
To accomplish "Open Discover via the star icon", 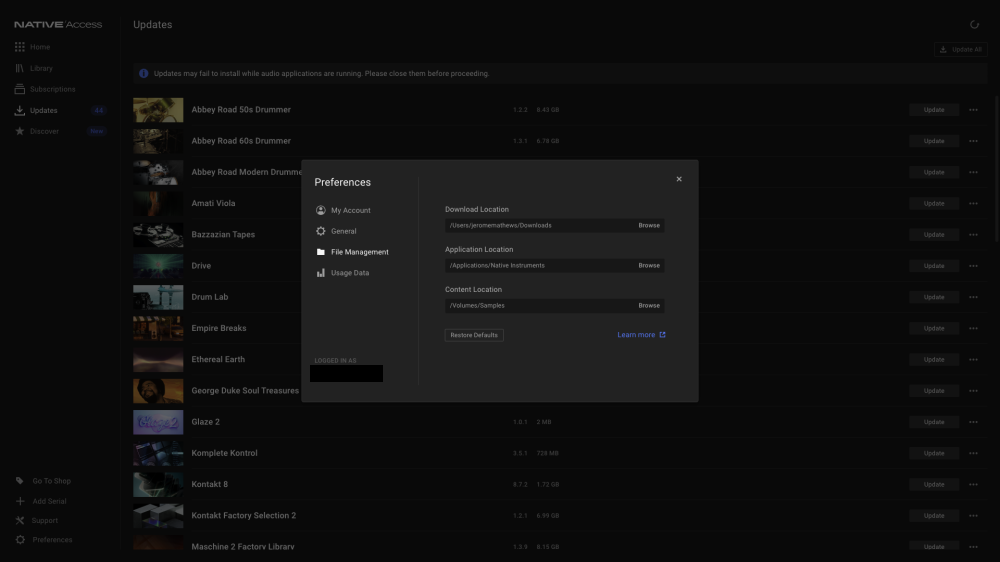I will pos(20,131).
